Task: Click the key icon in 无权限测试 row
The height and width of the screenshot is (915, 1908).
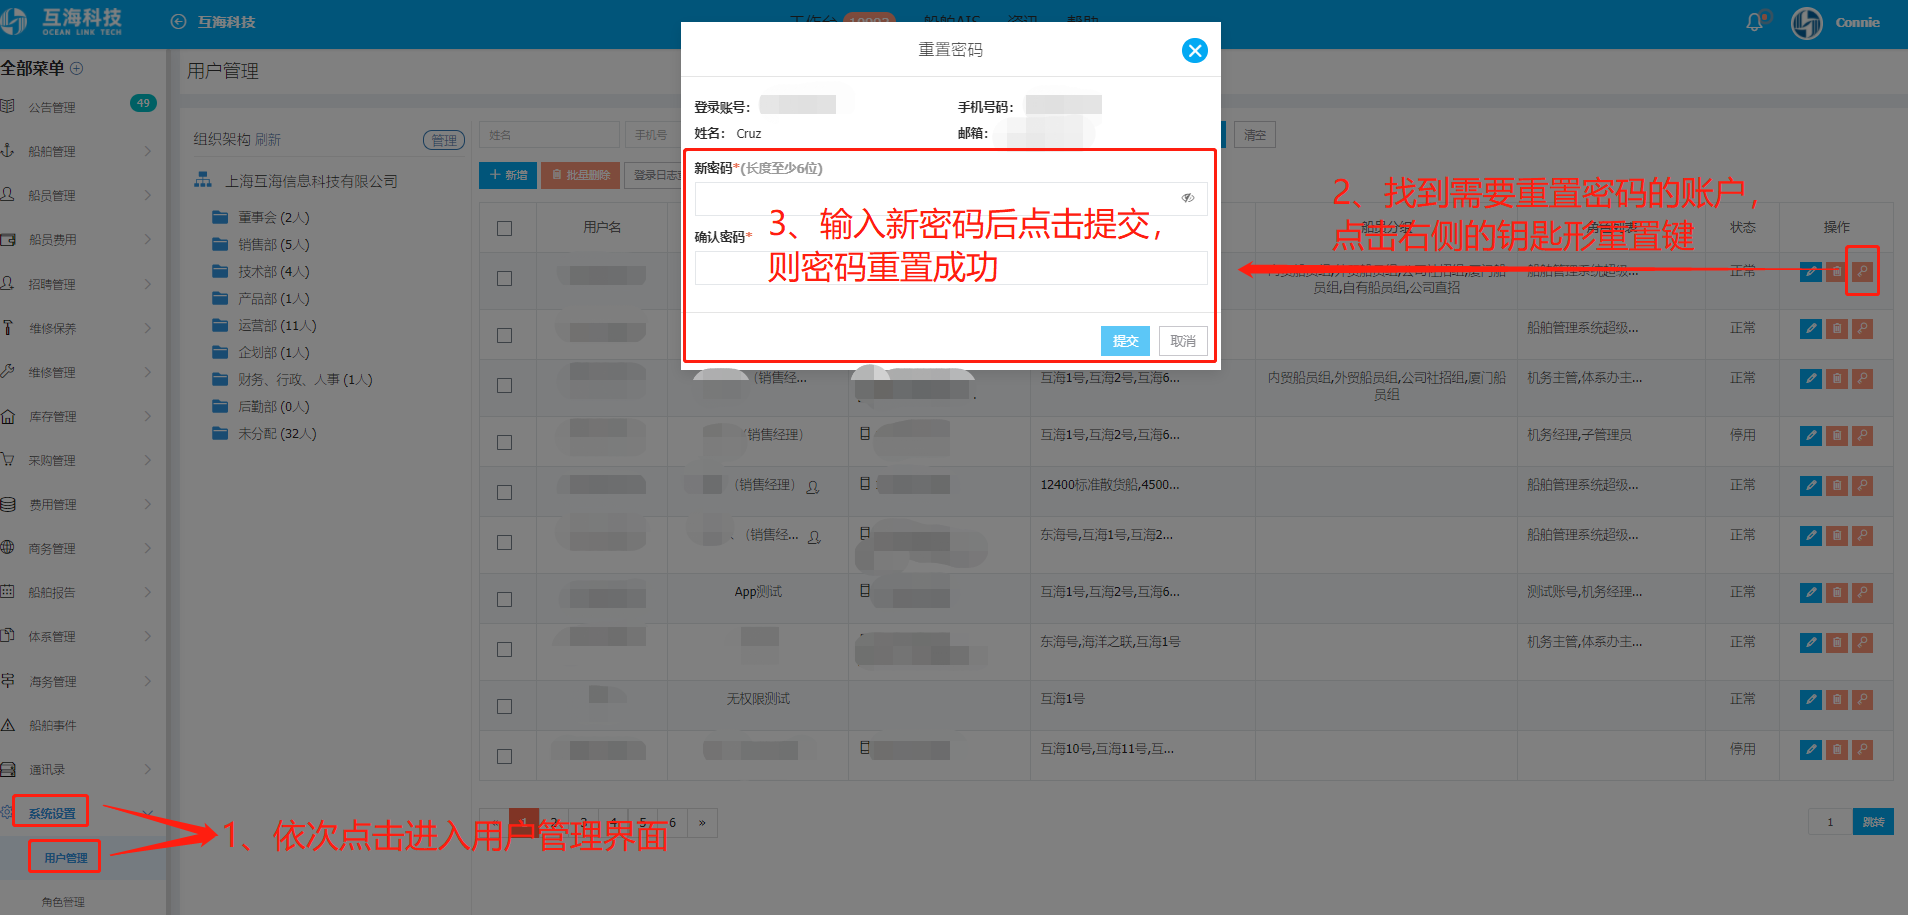Action: (x=1862, y=700)
